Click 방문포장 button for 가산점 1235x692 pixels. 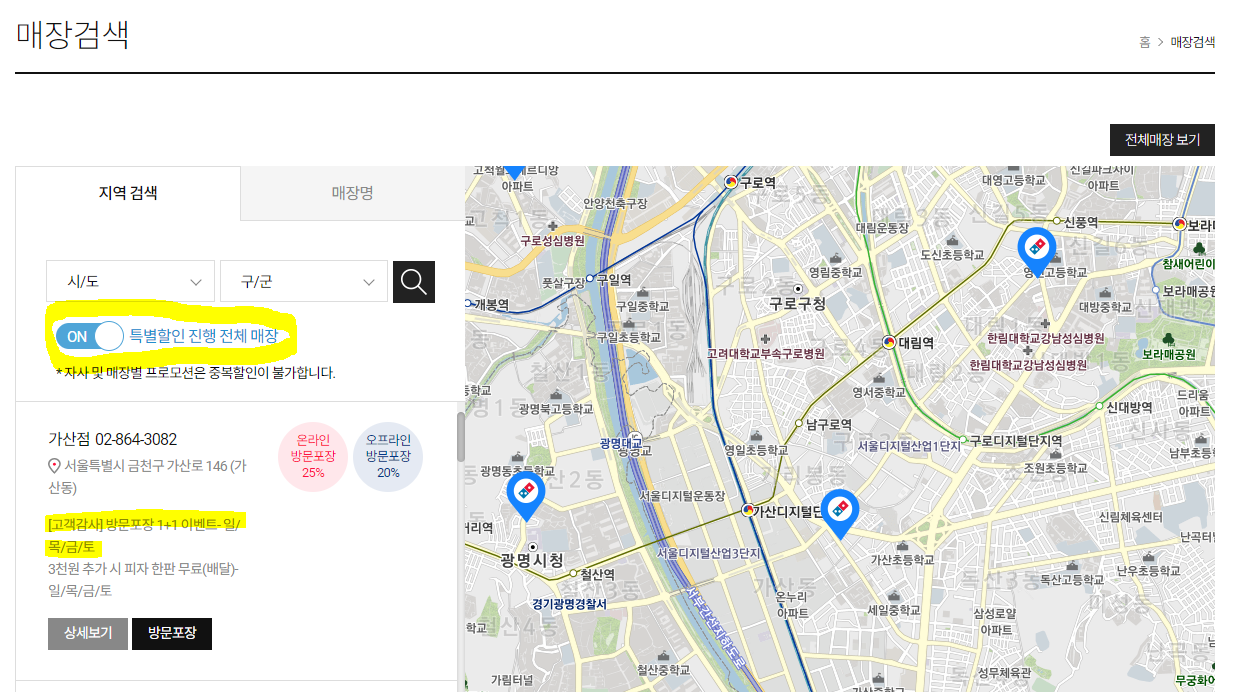172,633
